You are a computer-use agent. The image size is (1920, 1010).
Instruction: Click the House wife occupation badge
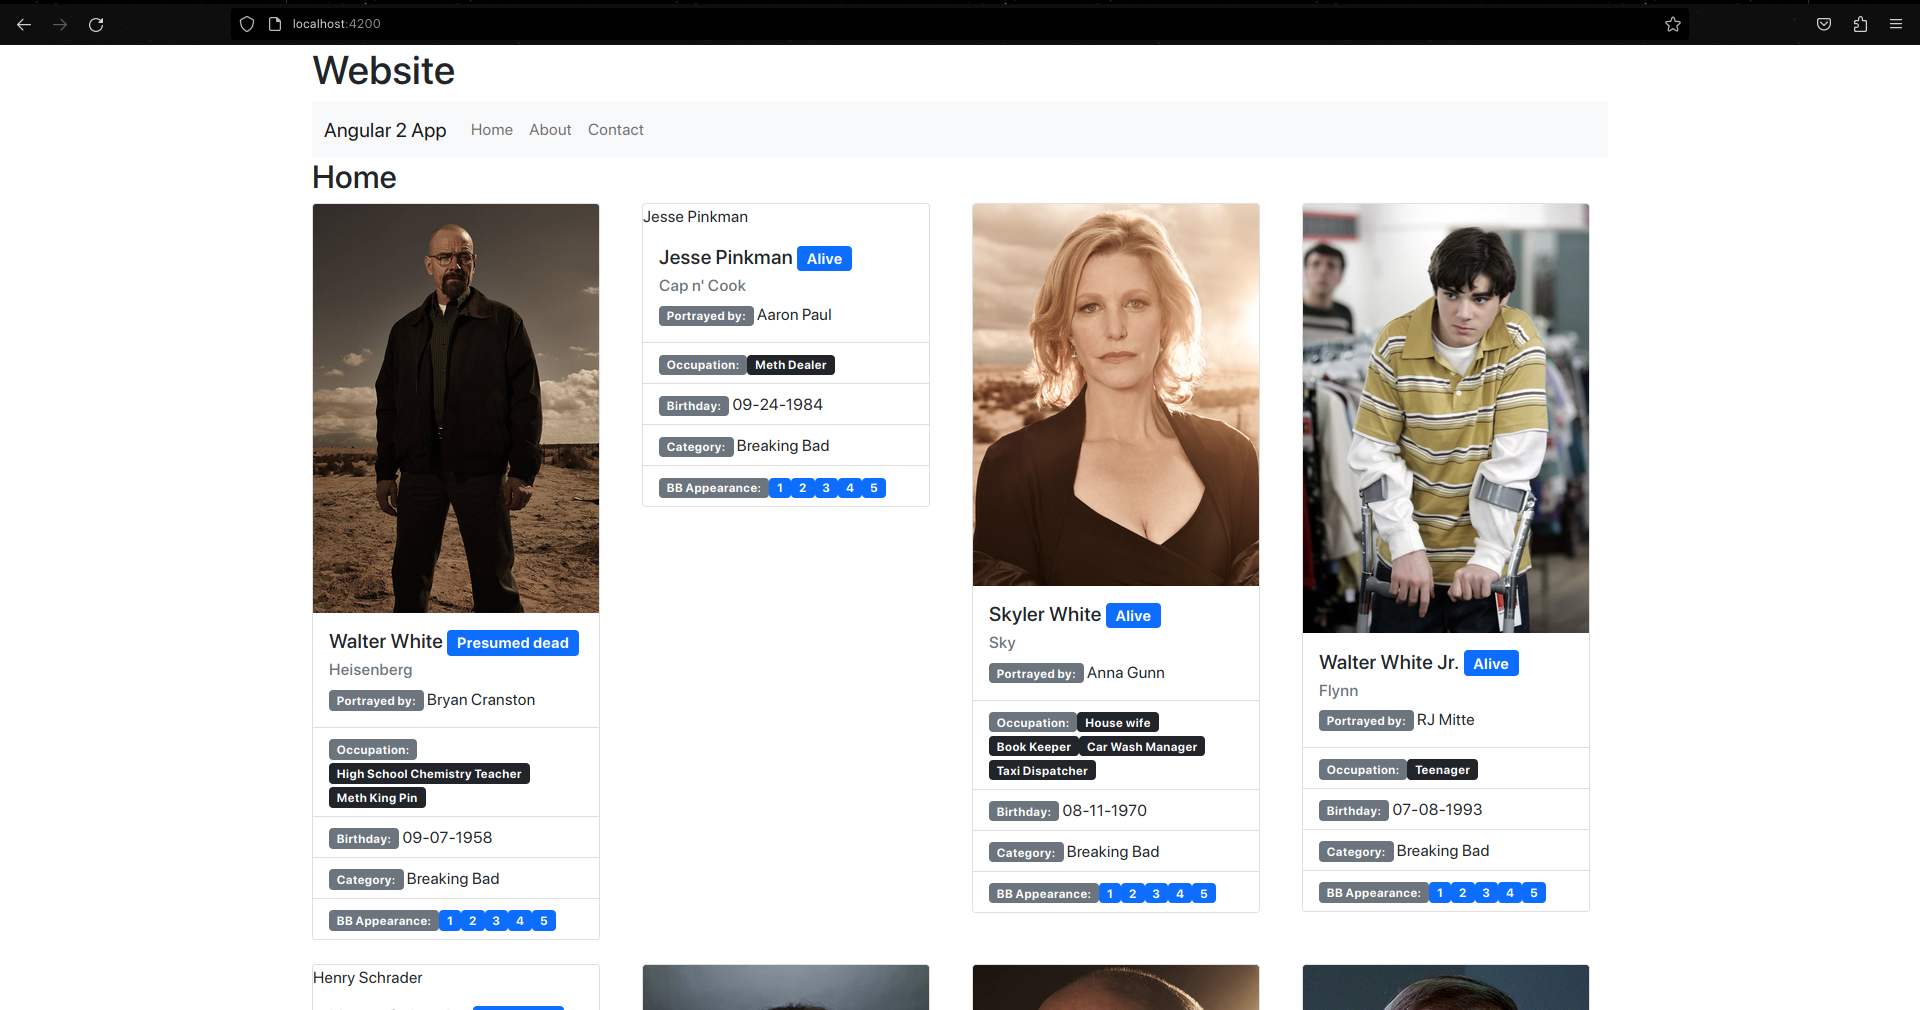coord(1118,723)
